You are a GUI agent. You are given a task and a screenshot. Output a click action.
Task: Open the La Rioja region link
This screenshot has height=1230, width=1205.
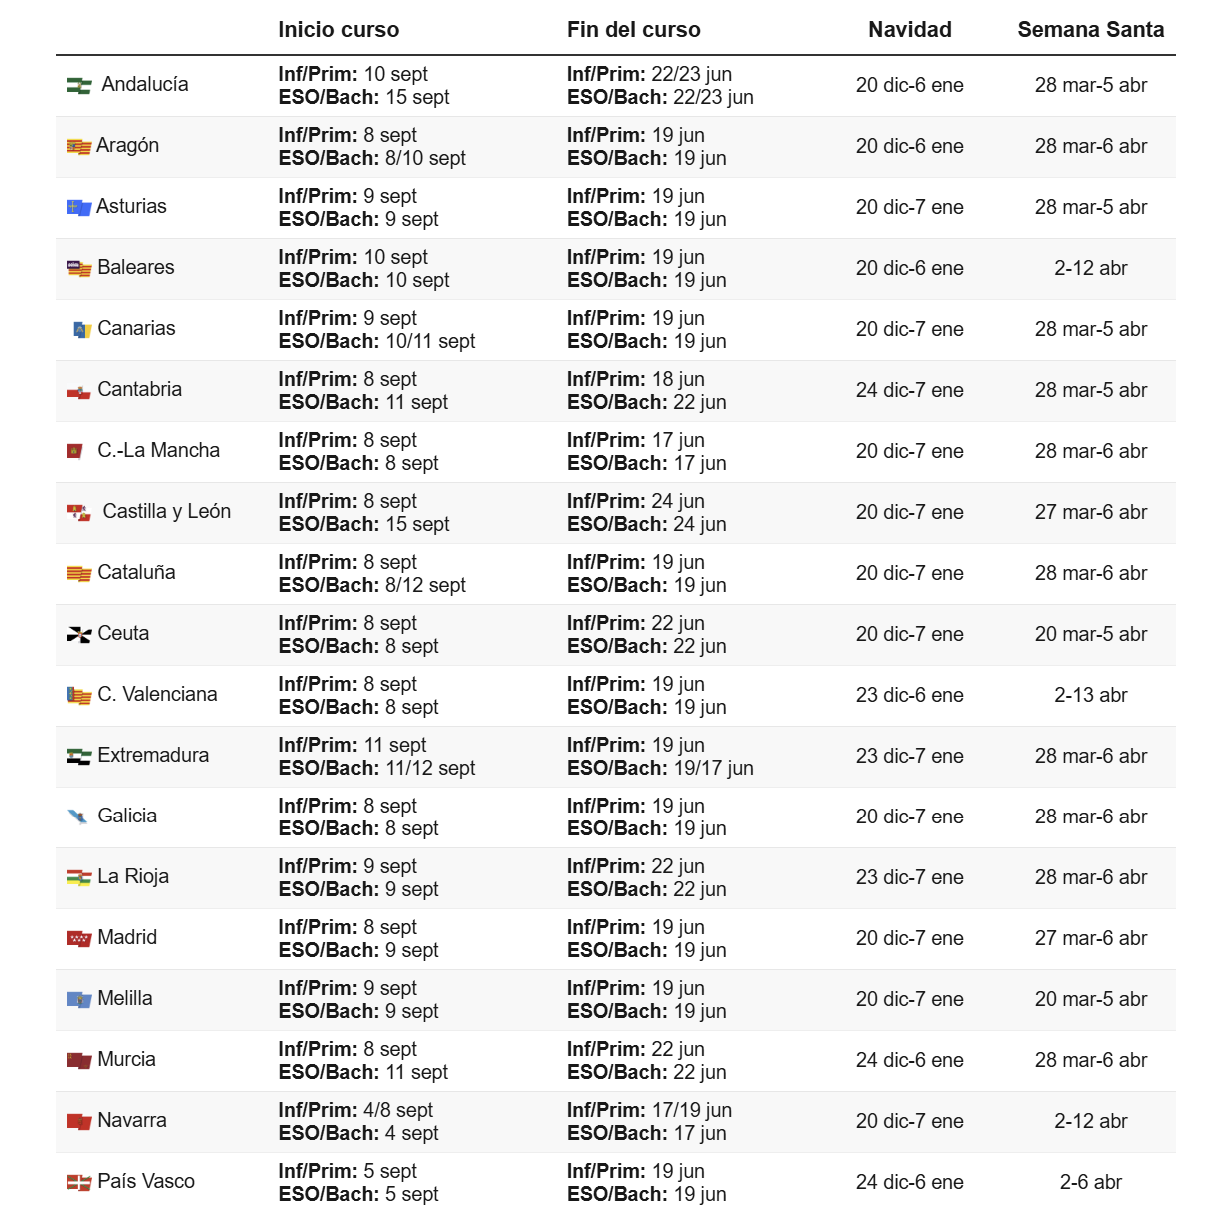(x=133, y=876)
